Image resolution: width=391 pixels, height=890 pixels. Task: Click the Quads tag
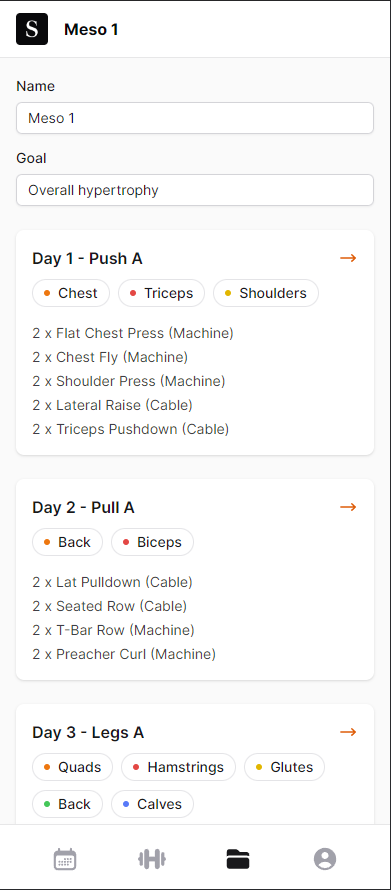pyautogui.click(x=72, y=767)
